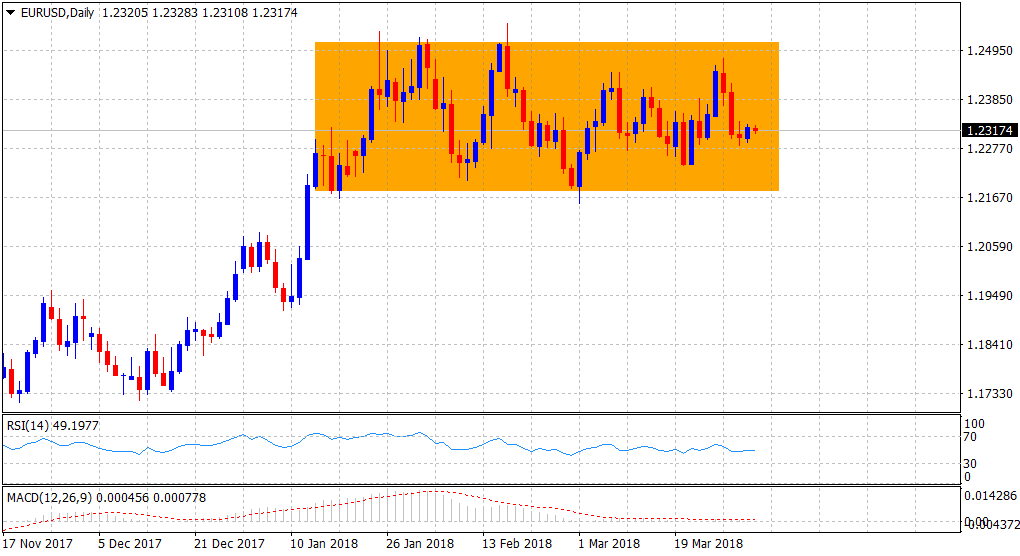1020x556 pixels.
Task: Click the RSI 30 level label
Action: point(970,464)
